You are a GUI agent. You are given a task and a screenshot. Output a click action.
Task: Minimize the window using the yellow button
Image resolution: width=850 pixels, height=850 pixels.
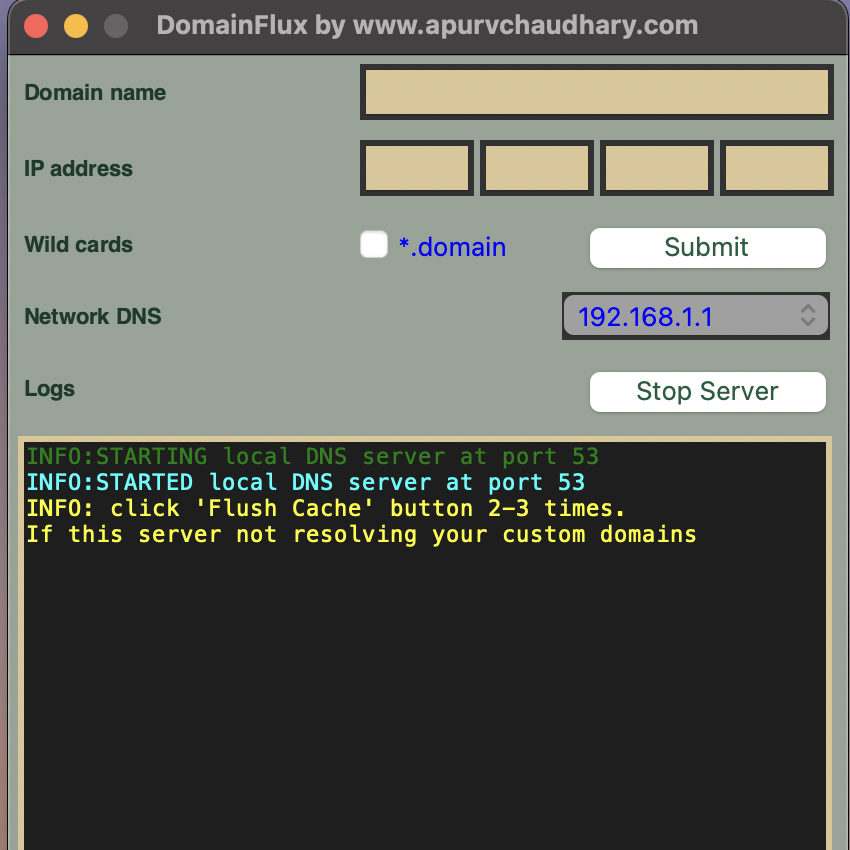76,26
